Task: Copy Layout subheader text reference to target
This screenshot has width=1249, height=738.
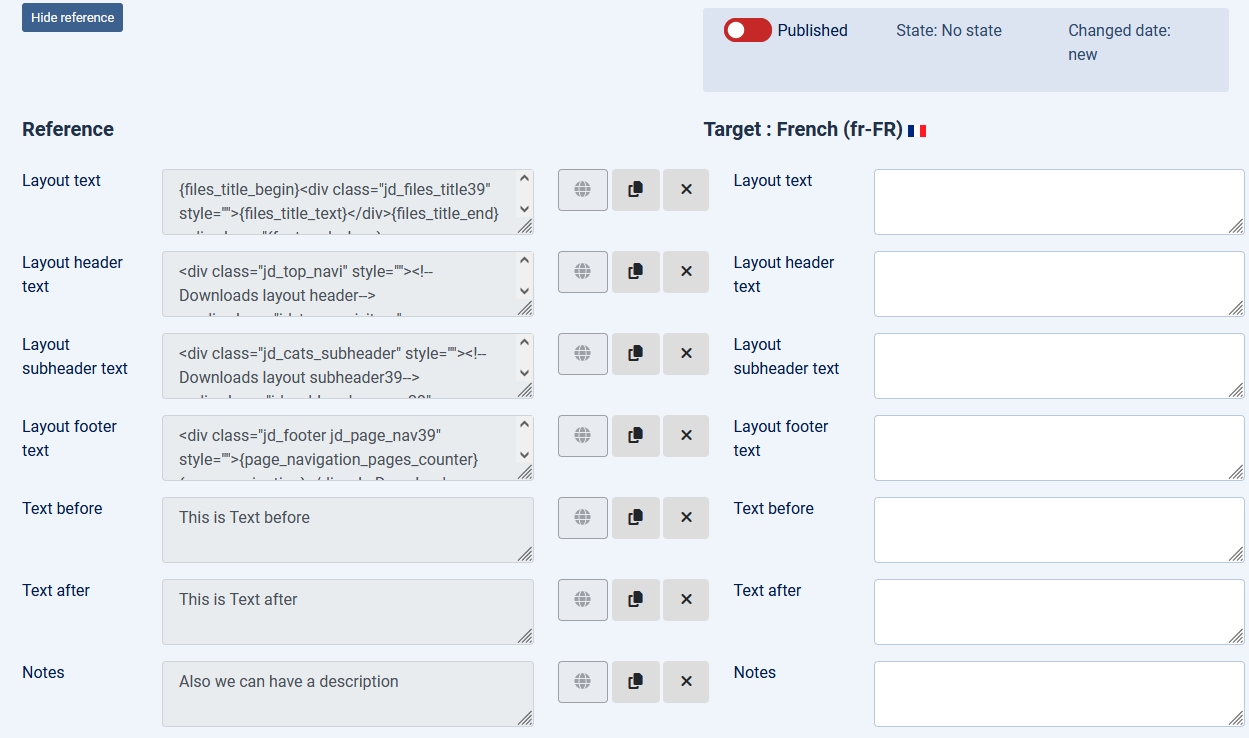Action: 635,354
